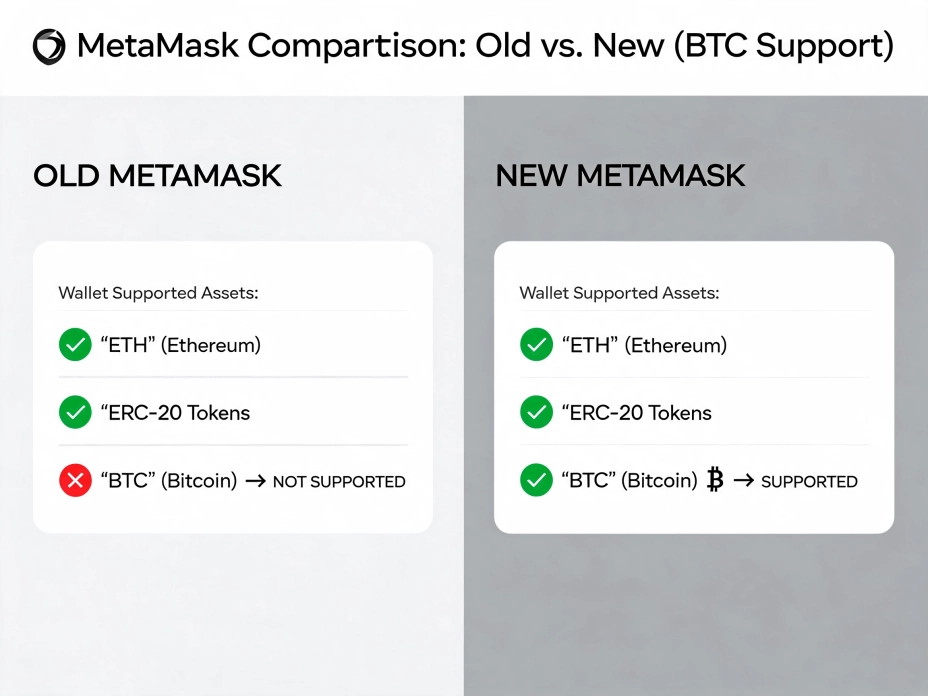Viewport: 928px width, 696px height.
Task: Click Wallet Supported Assets label in Old card
Action: (159, 293)
